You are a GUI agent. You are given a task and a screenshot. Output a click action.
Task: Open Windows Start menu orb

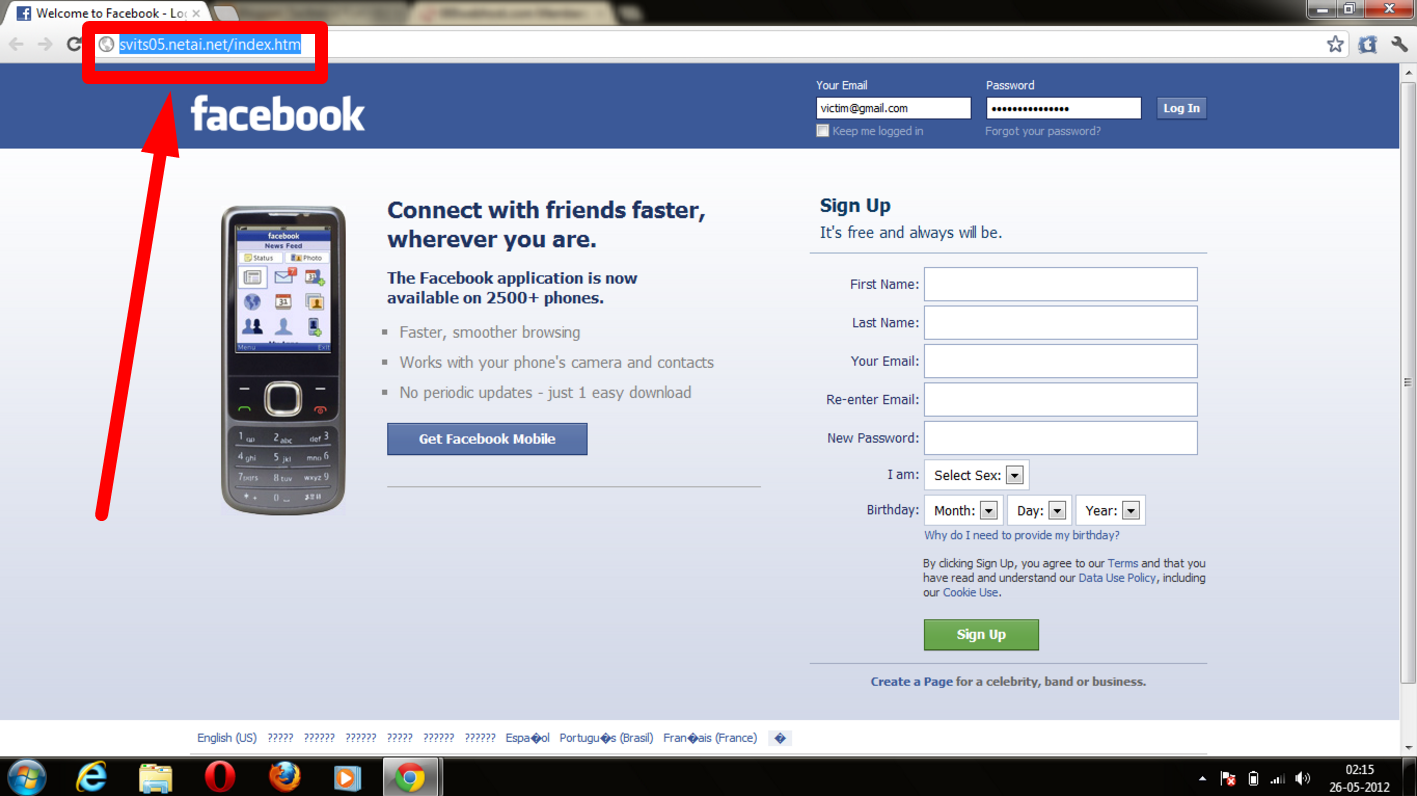click(26, 777)
